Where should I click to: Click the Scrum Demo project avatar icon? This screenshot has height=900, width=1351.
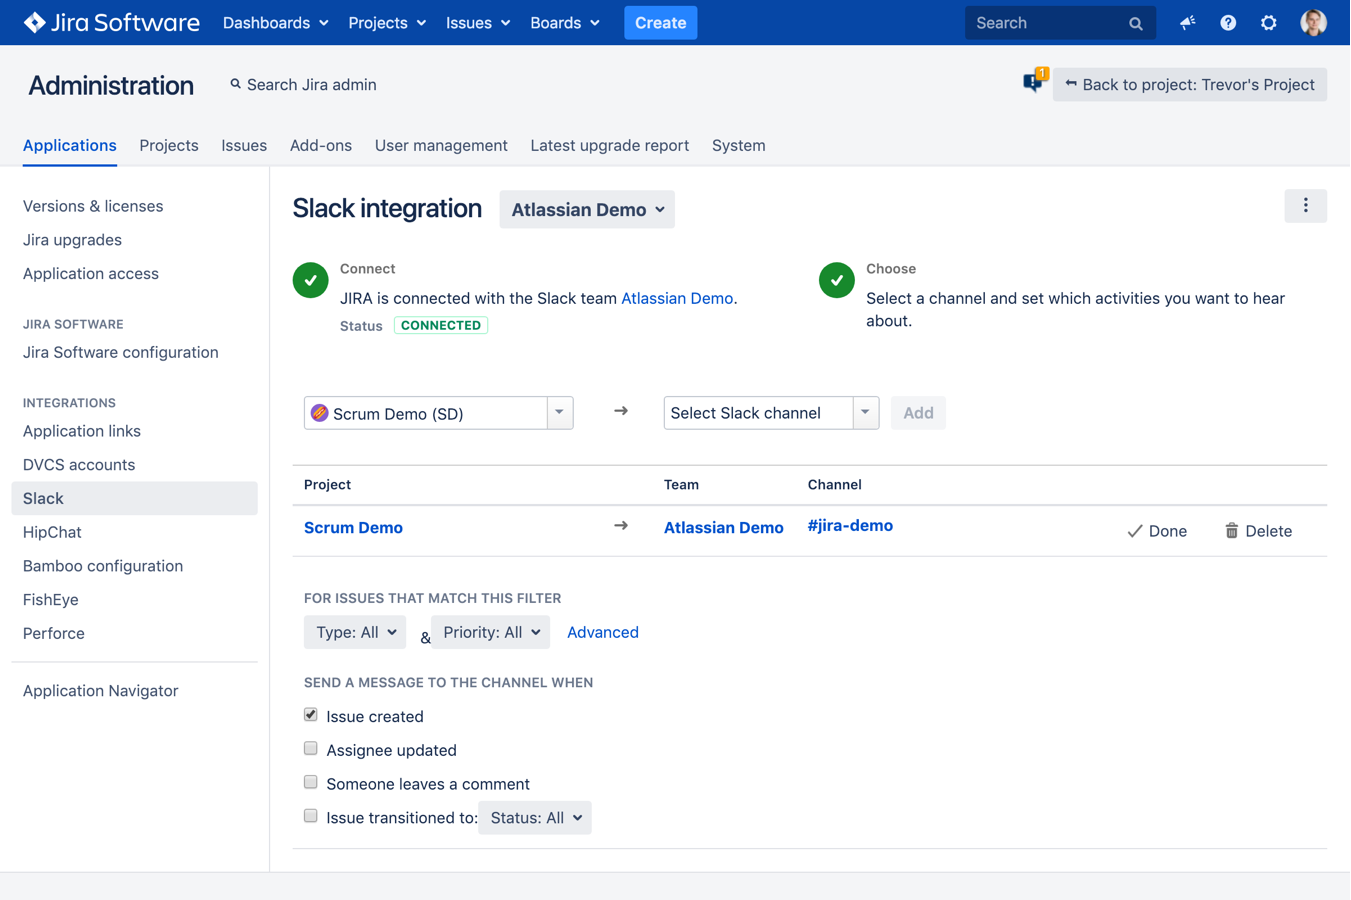[x=320, y=413]
